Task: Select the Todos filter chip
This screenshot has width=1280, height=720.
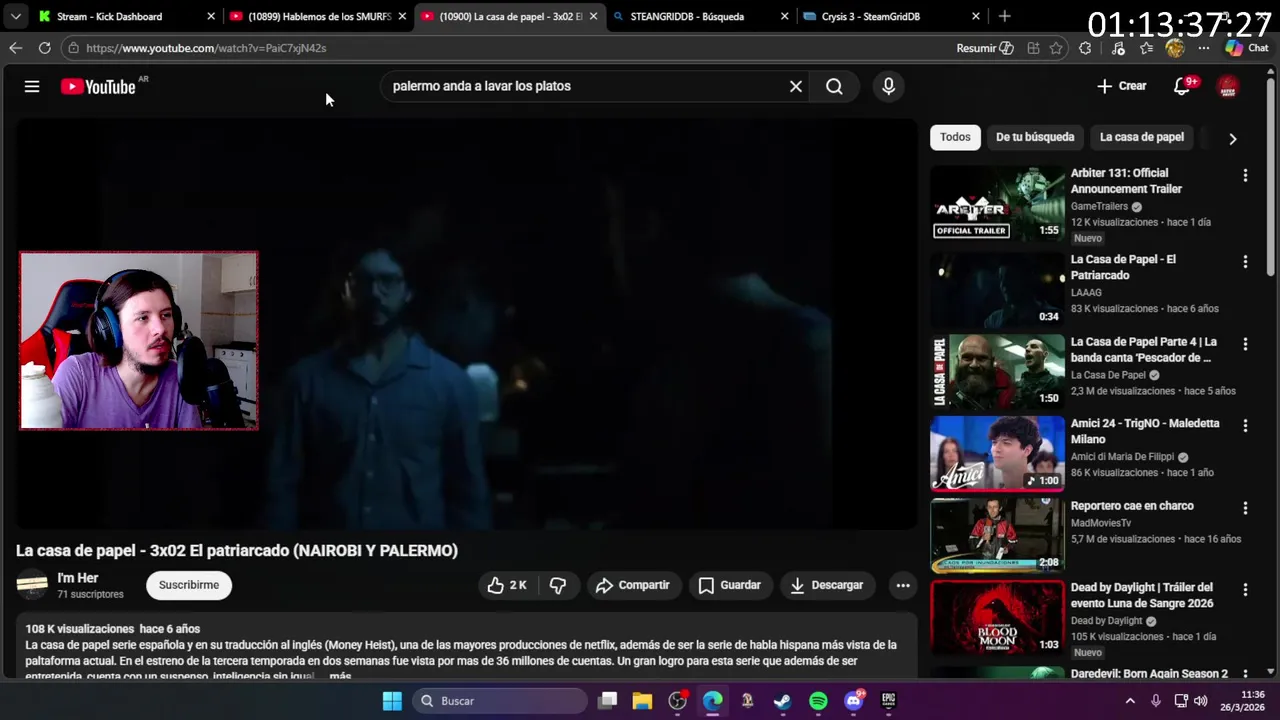Action: point(955,137)
